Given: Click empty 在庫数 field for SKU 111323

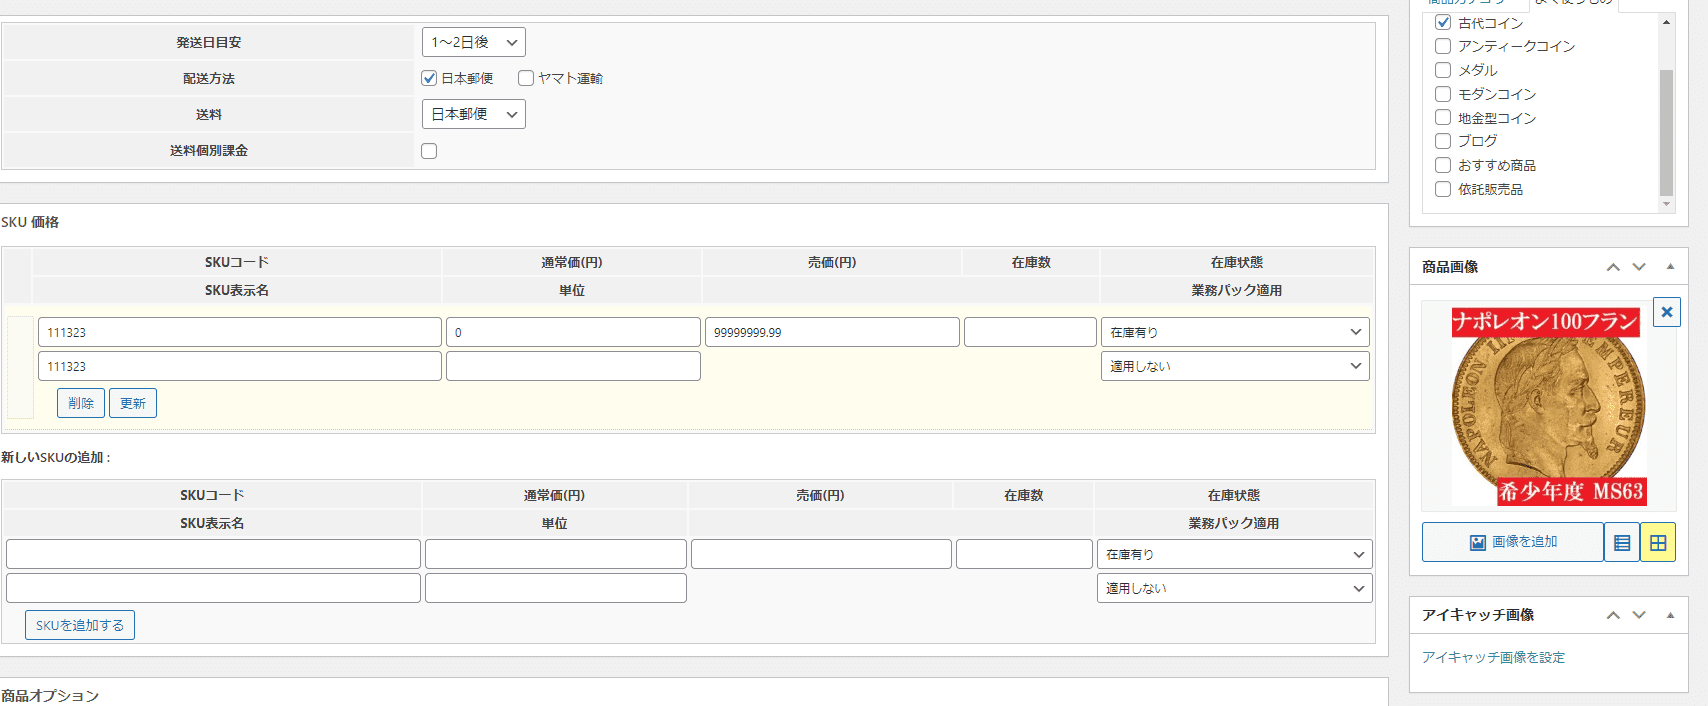Looking at the screenshot, I should click(x=1030, y=332).
